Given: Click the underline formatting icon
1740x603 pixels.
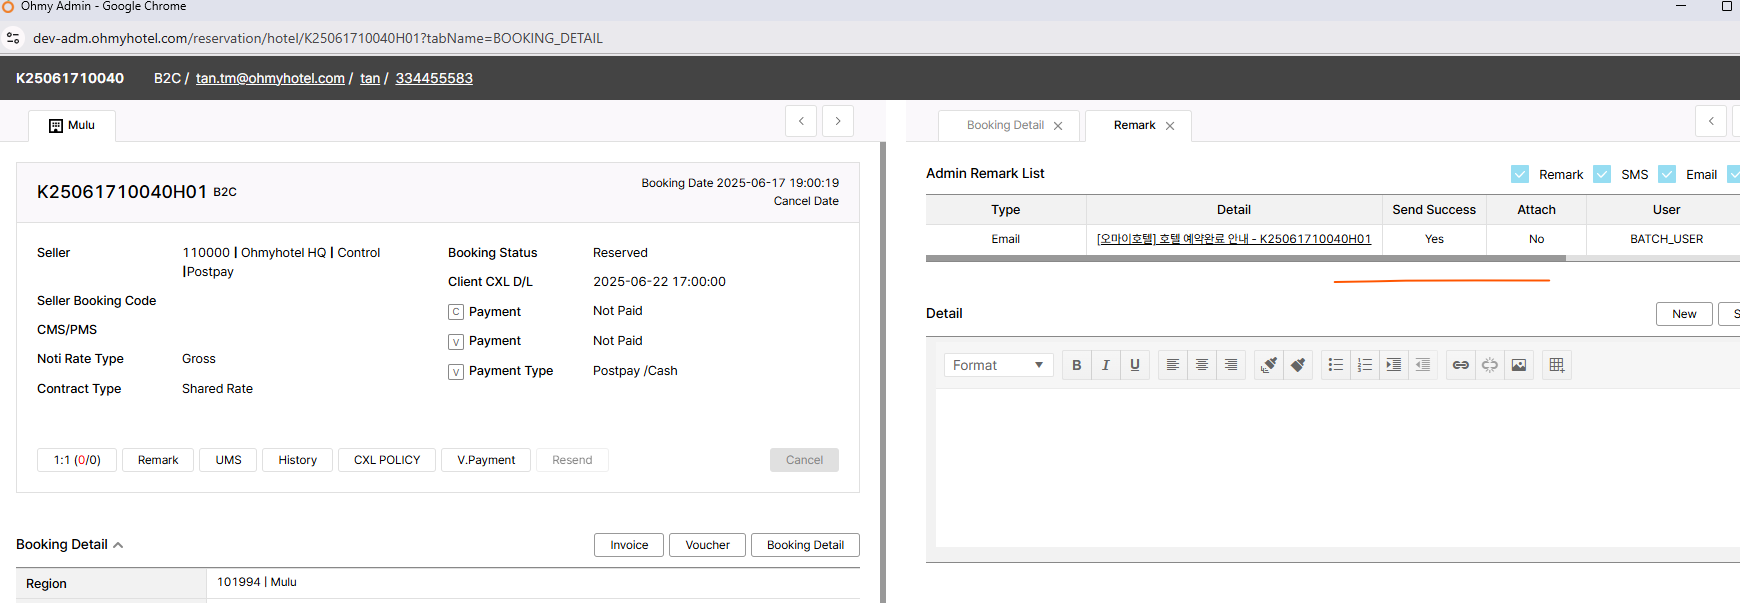Looking at the screenshot, I should pos(1134,365).
